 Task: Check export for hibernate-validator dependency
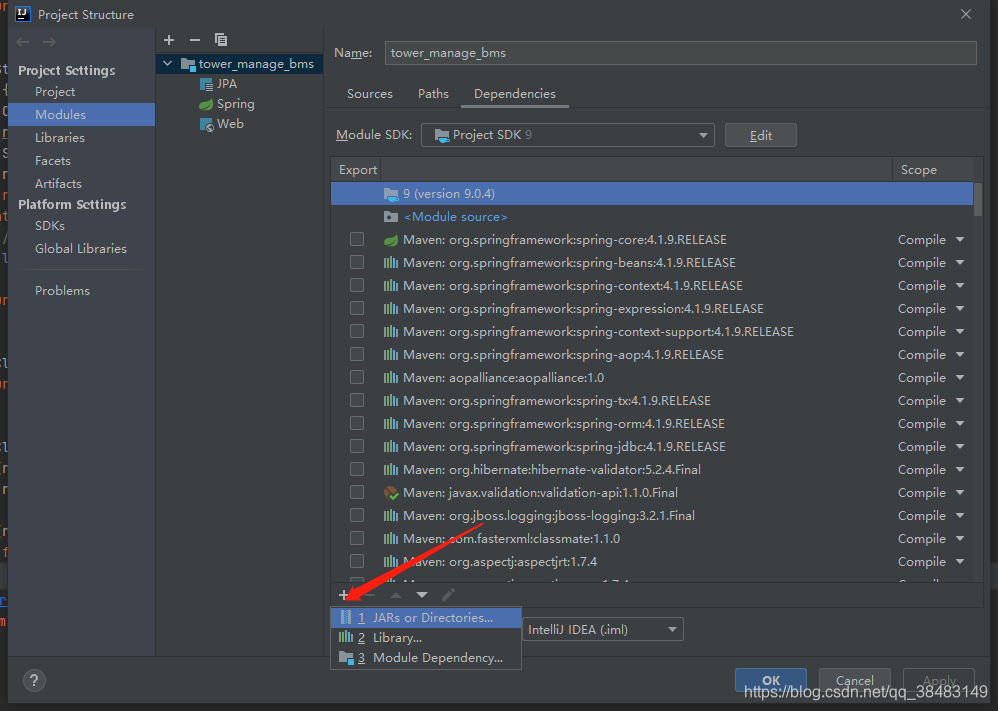click(x=357, y=469)
